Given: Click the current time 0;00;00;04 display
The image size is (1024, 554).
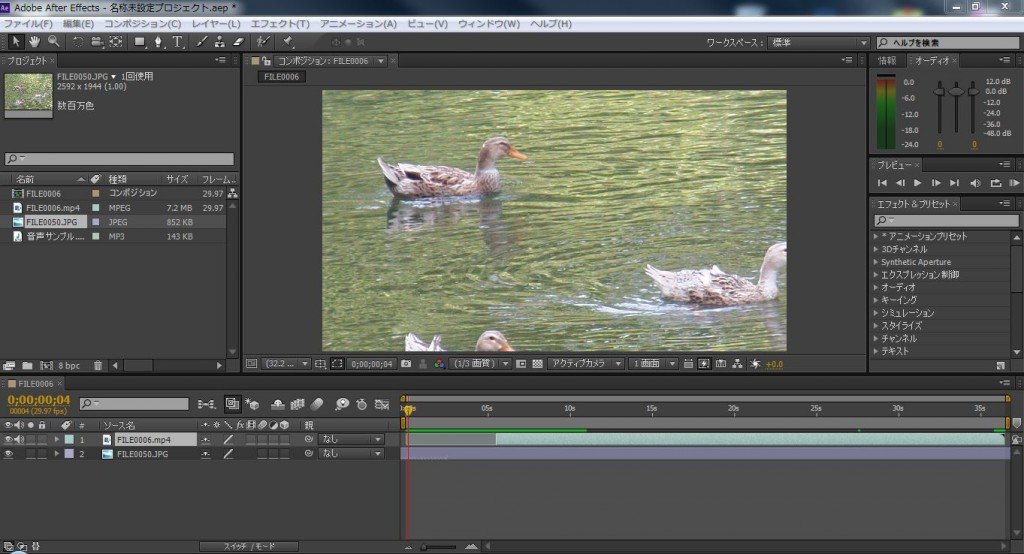Looking at the screenshot, I should (39, 400).
